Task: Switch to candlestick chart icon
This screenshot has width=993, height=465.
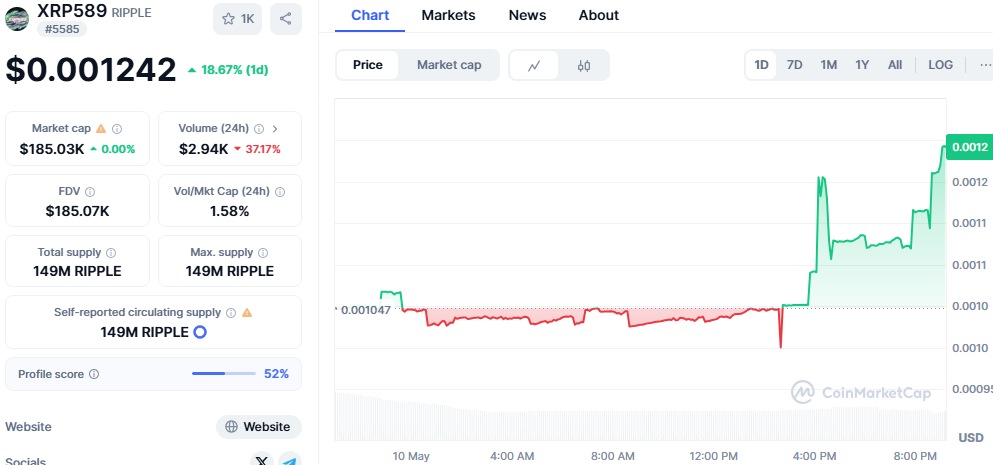Action: coord(584,65)
